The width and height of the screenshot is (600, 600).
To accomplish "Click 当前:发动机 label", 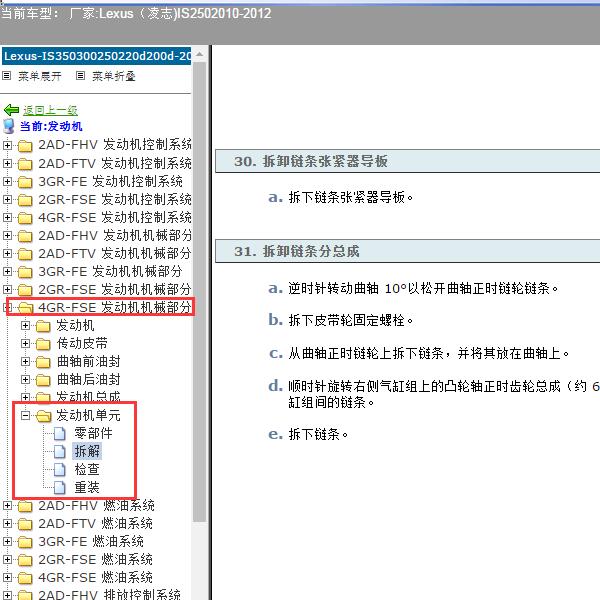I will pos(51,126).
